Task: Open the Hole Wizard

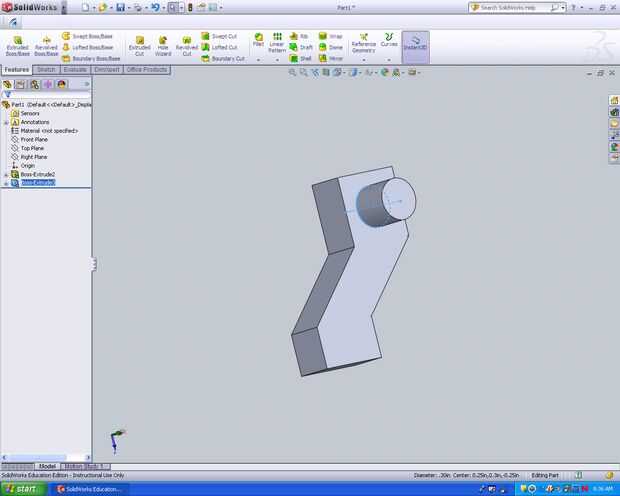Action: pyautogui.click(x=163, y=46)
